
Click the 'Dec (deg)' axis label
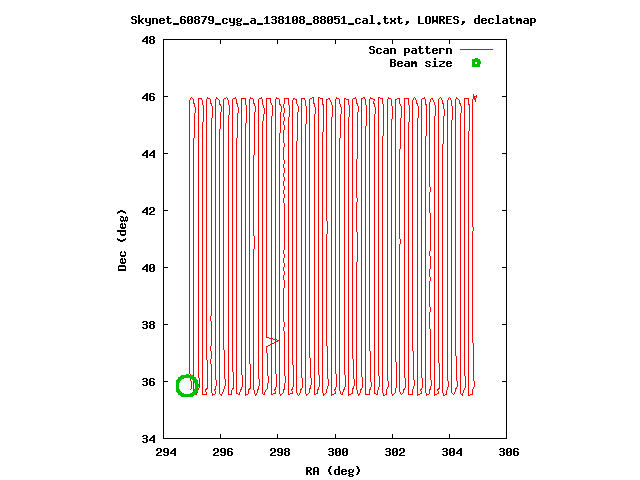(122, 240)
